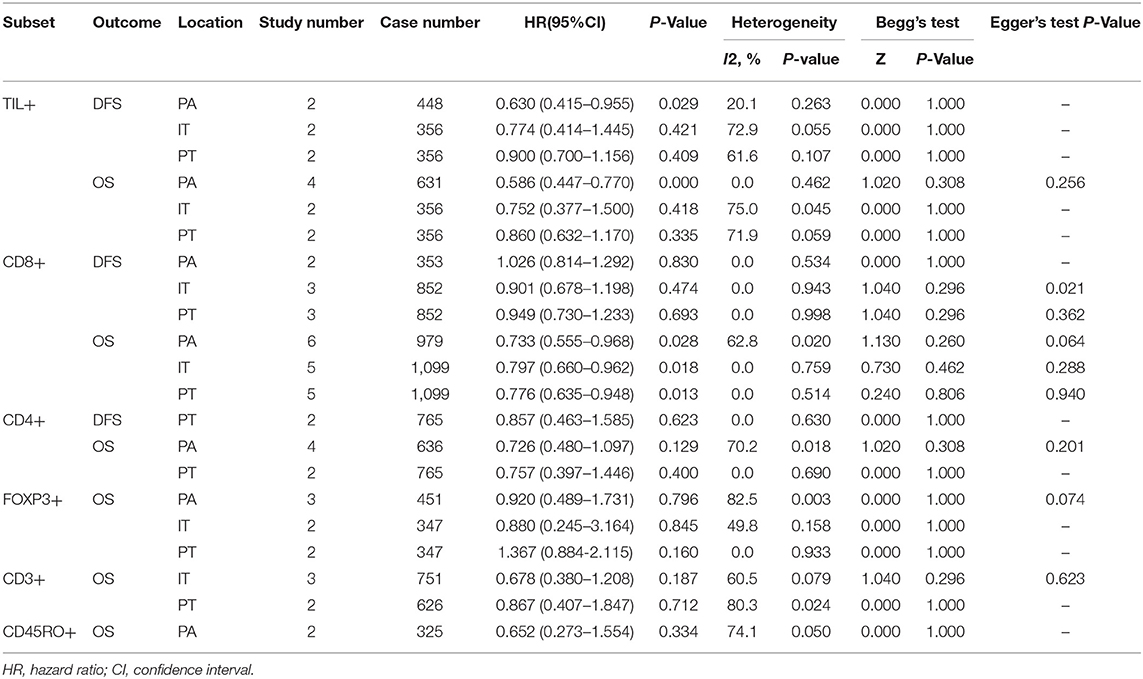Click the Begg's P-value '0.806'
This screenshot has width=1143, height=679.
[945, 395]
